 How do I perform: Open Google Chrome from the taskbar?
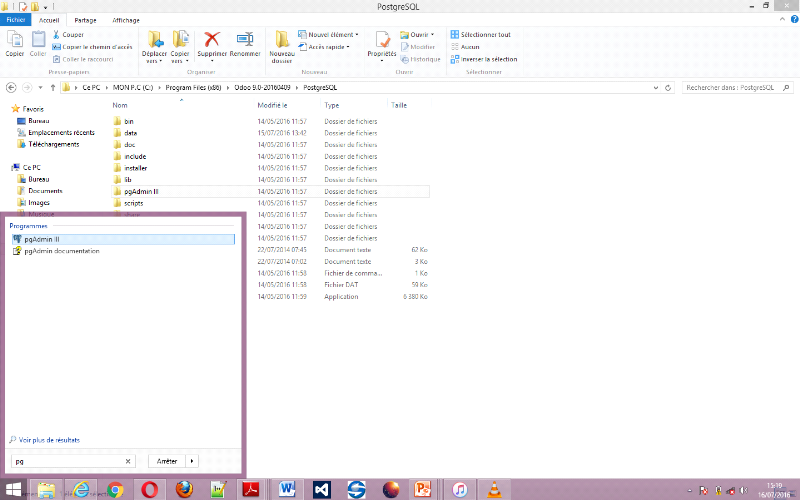pyautogui.click(x=115, y=490)
